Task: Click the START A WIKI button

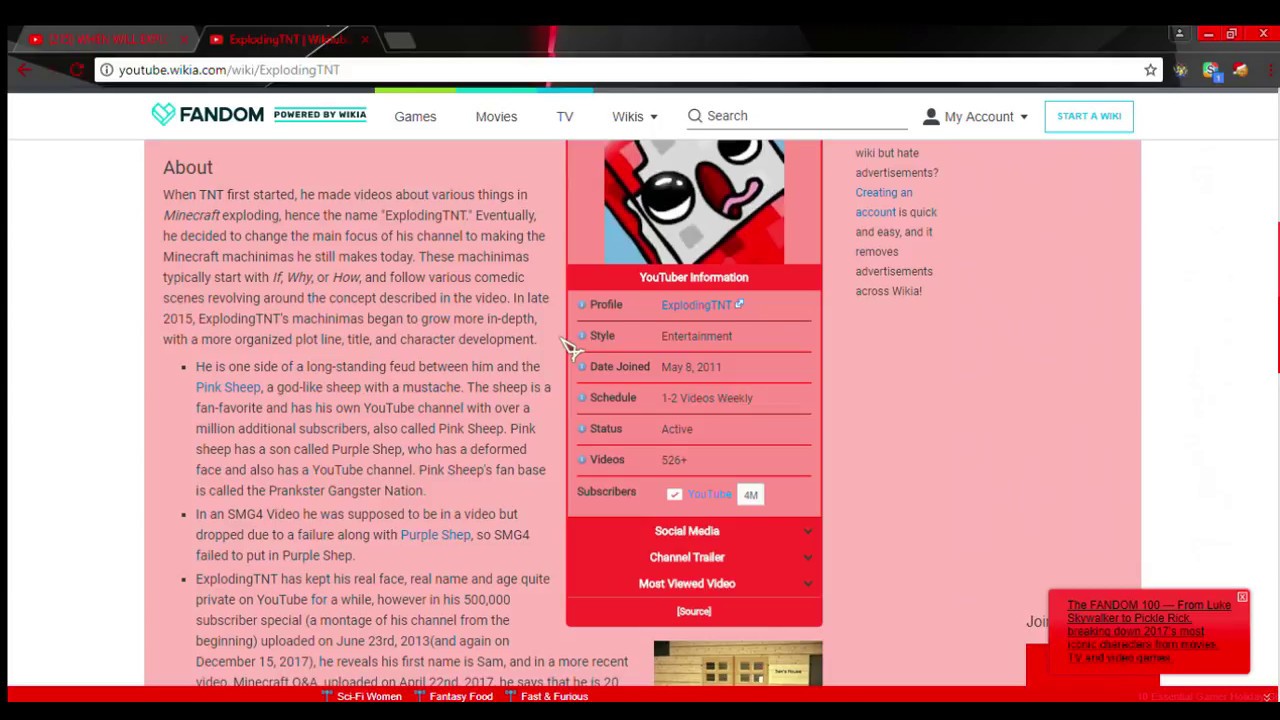Action: [1089, 116]
